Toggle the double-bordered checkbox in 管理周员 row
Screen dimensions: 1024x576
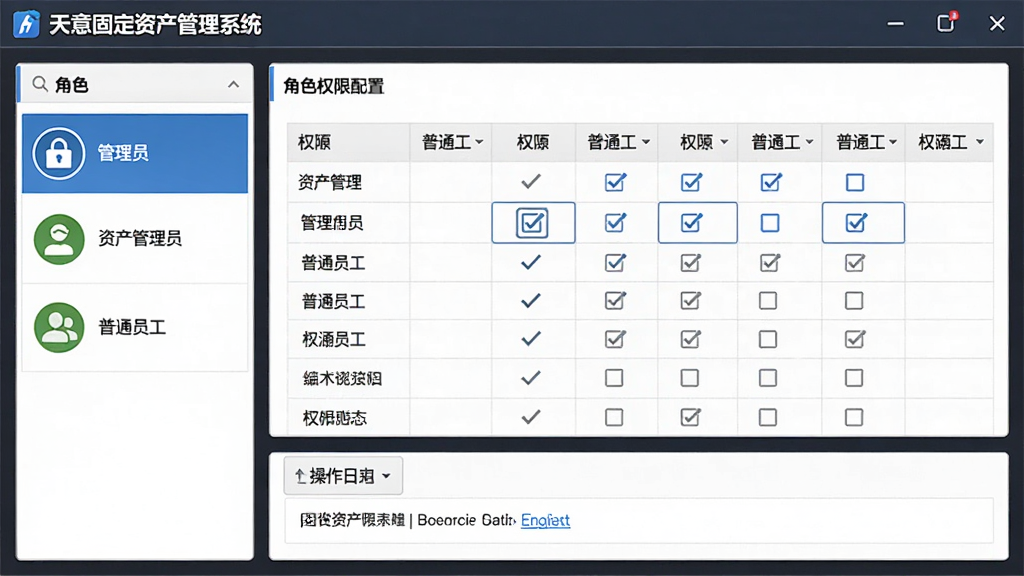tap(532, 223)
